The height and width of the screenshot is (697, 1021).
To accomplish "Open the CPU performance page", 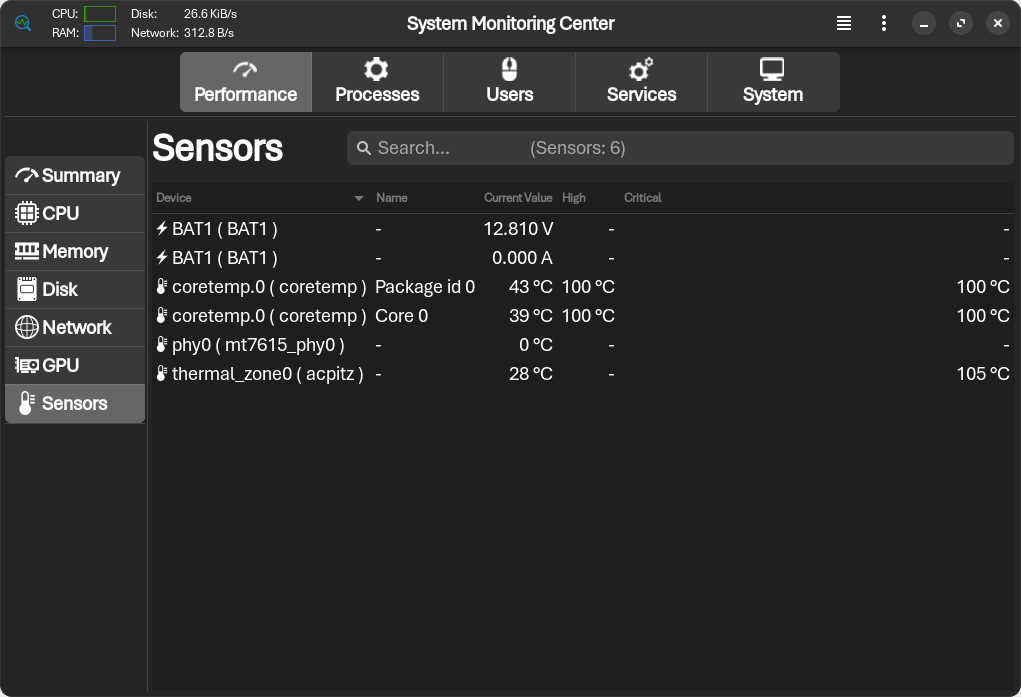I will coord(75,214).
